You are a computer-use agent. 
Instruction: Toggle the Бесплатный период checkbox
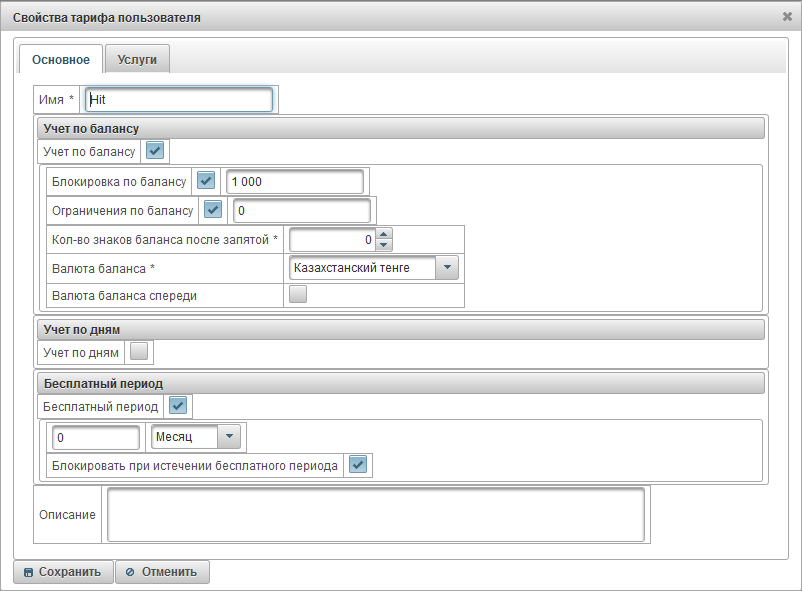tap(178, 406)
